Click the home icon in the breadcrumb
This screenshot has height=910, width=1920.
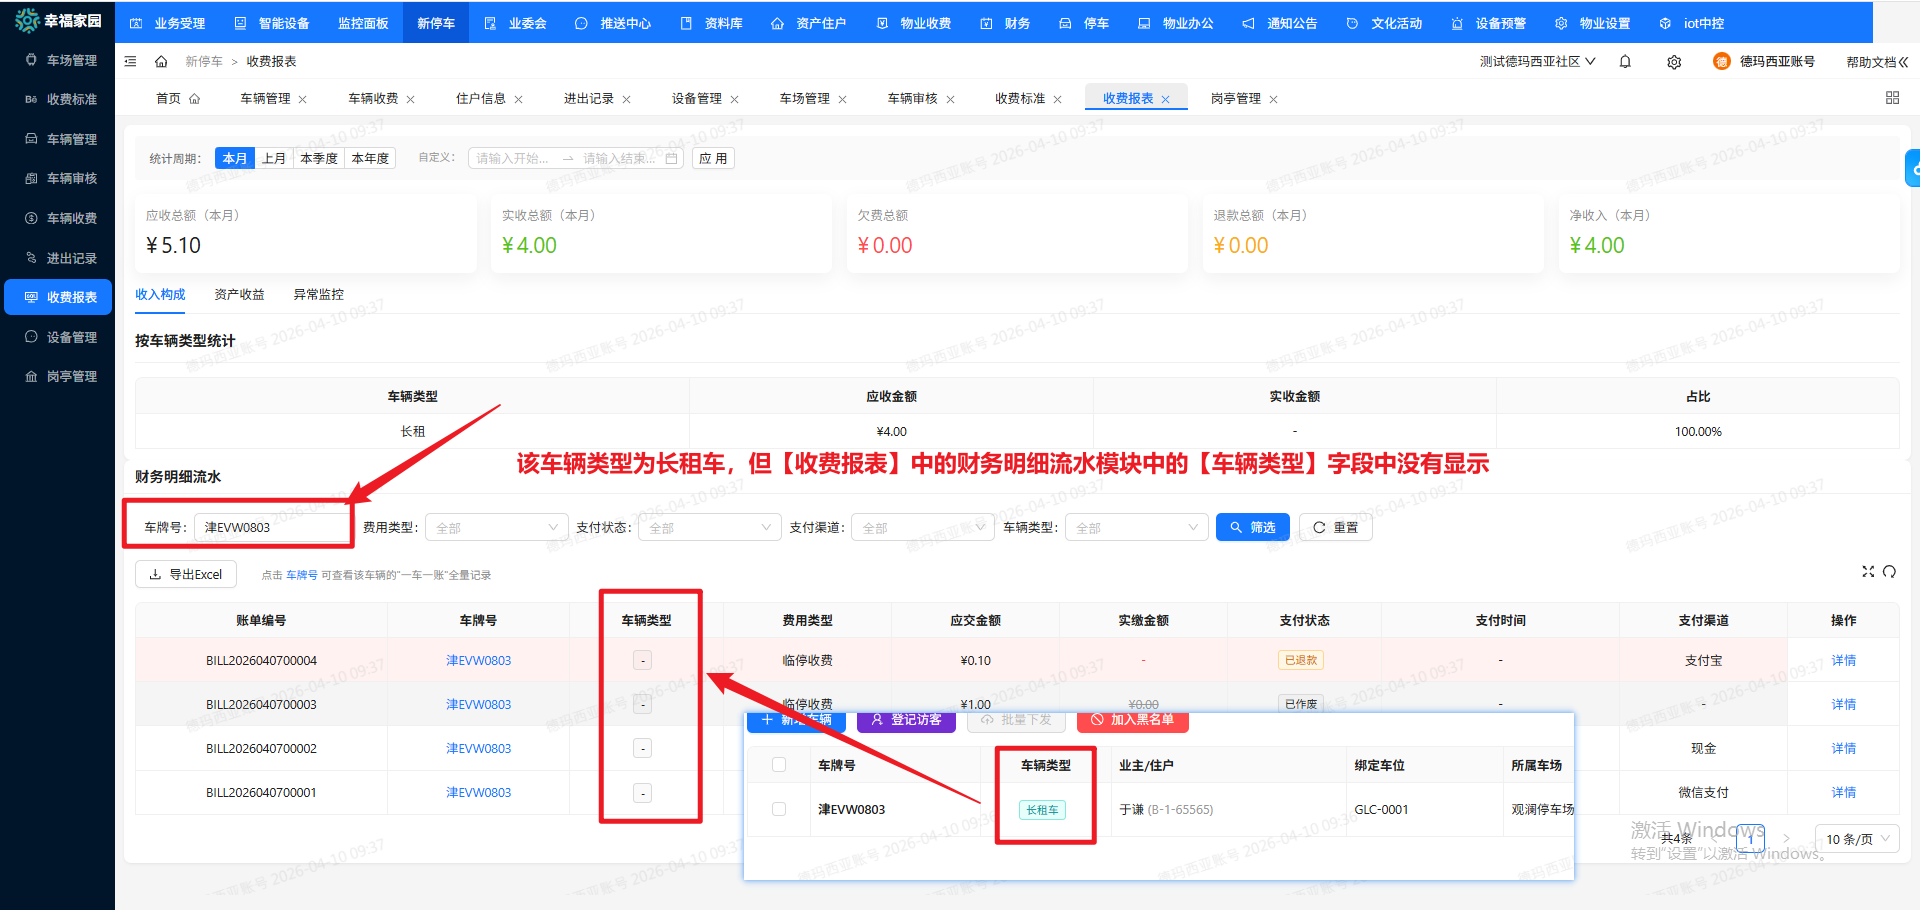[161, 62]
